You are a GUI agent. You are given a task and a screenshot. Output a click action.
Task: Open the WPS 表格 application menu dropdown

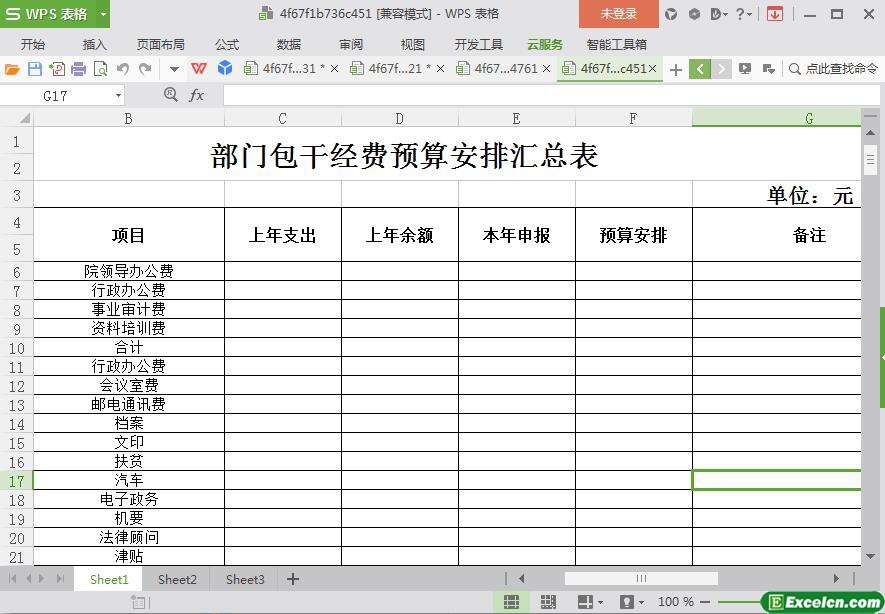click(x=102, y=14)
